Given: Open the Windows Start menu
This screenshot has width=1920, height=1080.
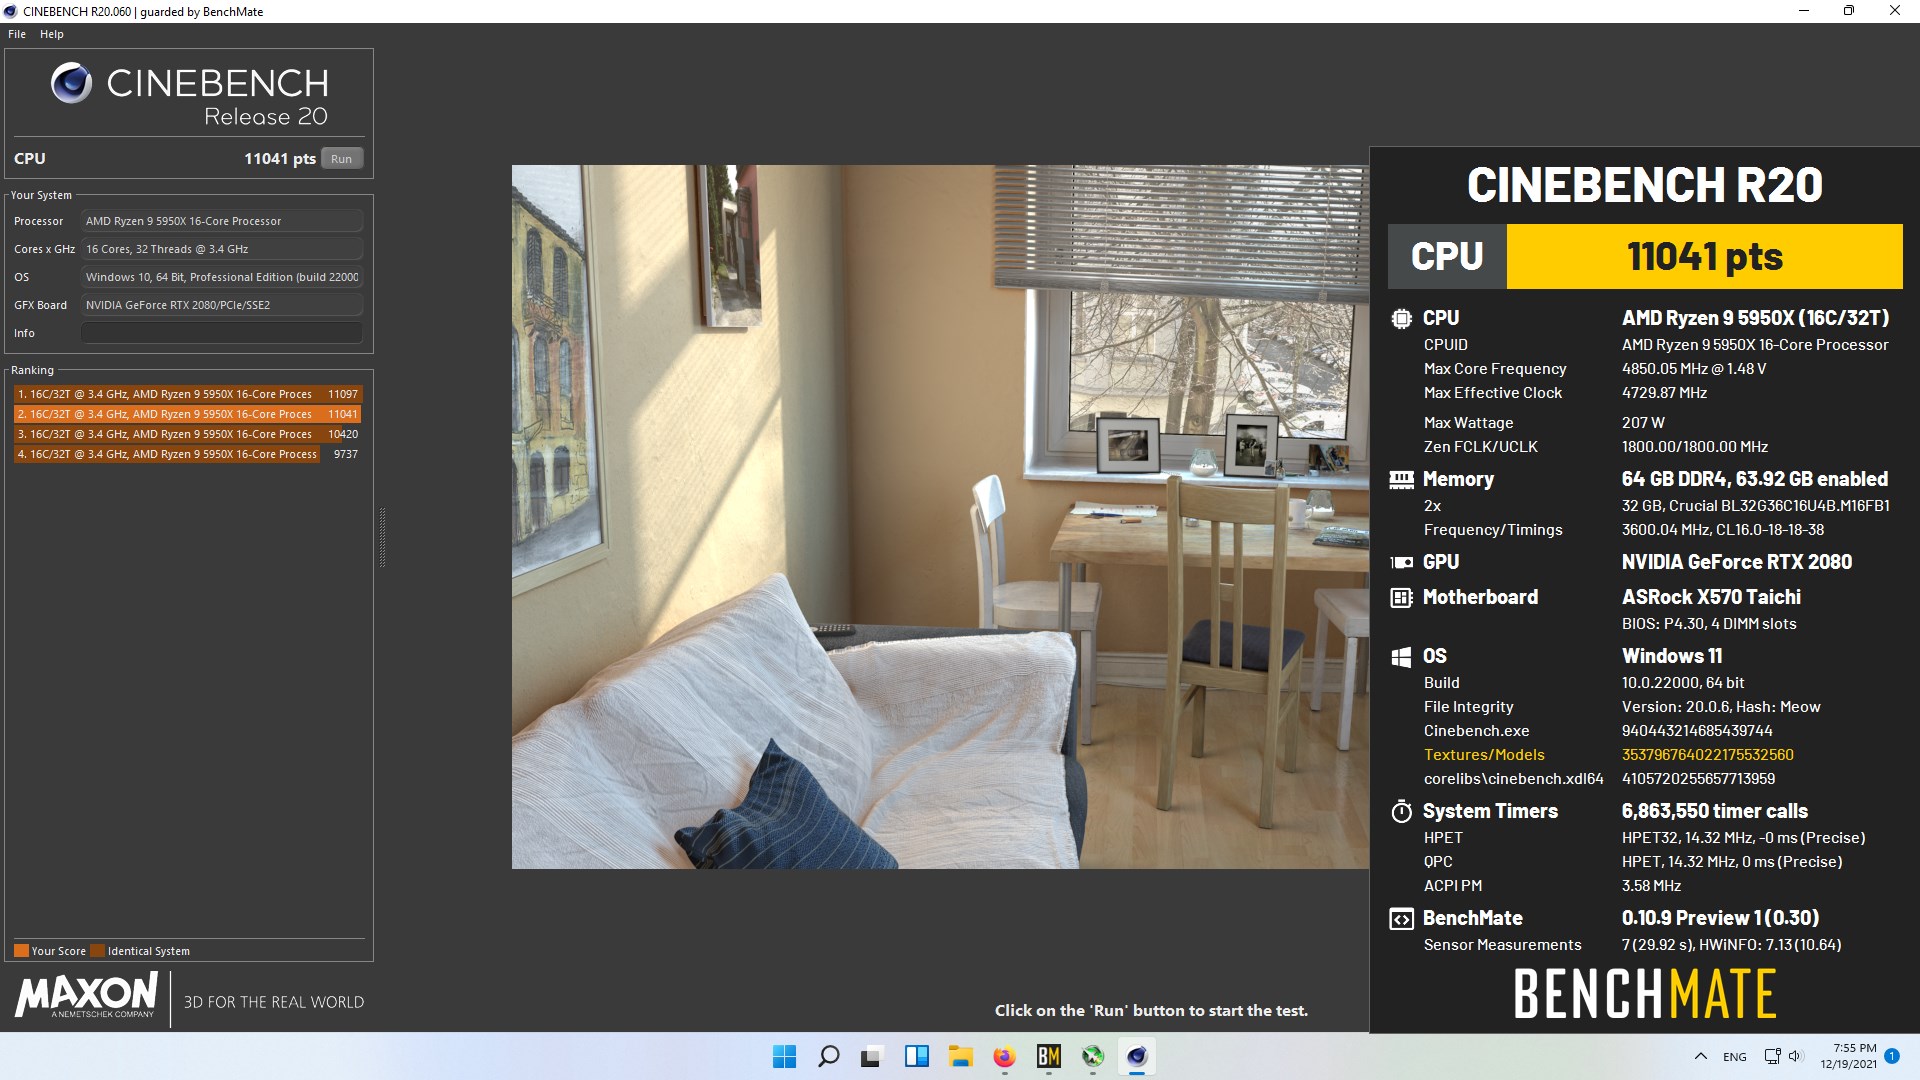Looking at the screenshot, I should (785, 1056).
